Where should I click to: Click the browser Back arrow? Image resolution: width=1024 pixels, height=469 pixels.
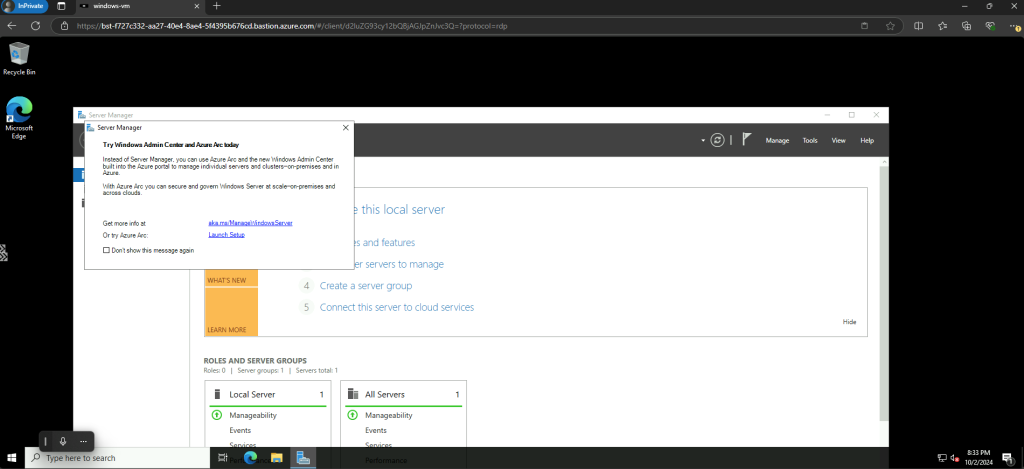pos(12,26)
